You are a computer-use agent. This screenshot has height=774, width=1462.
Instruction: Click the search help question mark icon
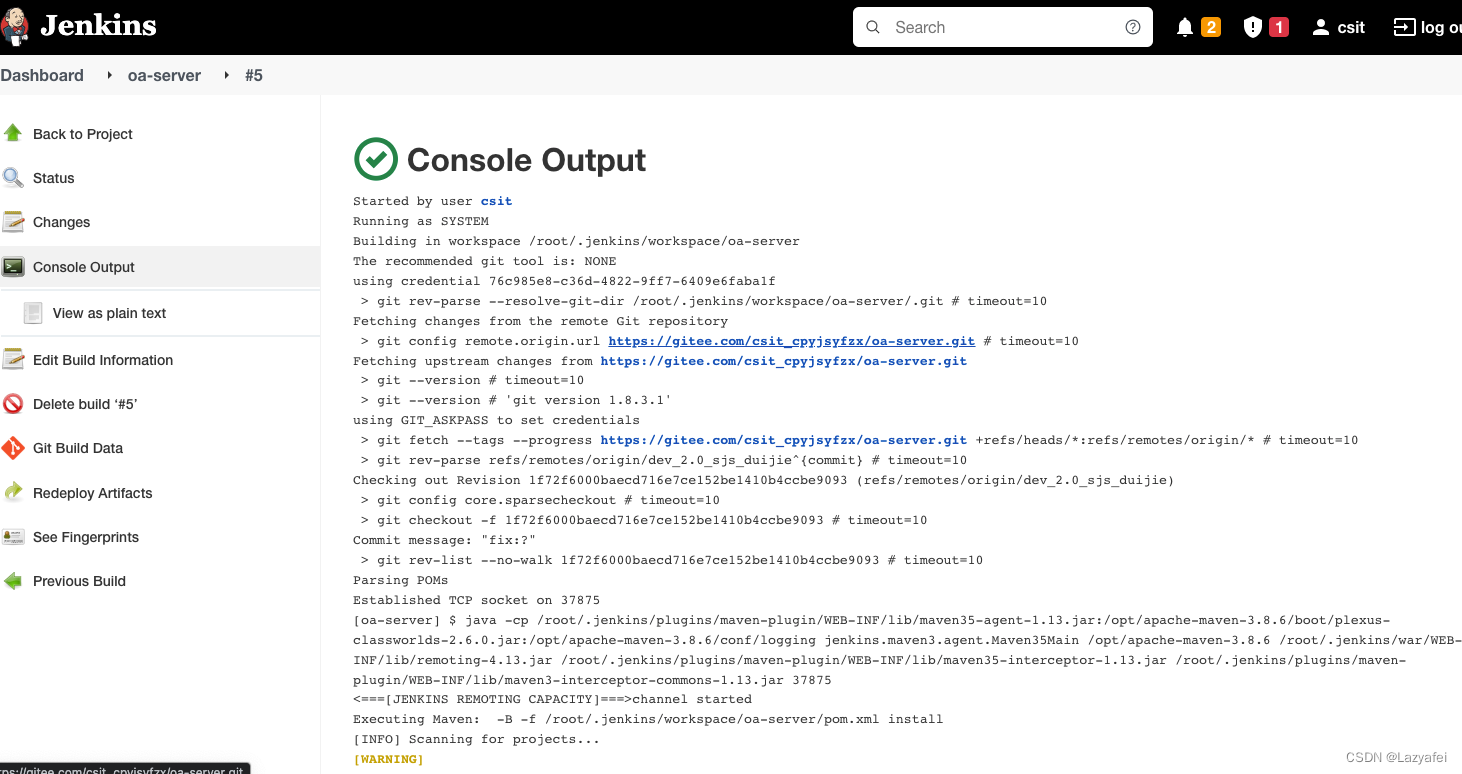1133,27
